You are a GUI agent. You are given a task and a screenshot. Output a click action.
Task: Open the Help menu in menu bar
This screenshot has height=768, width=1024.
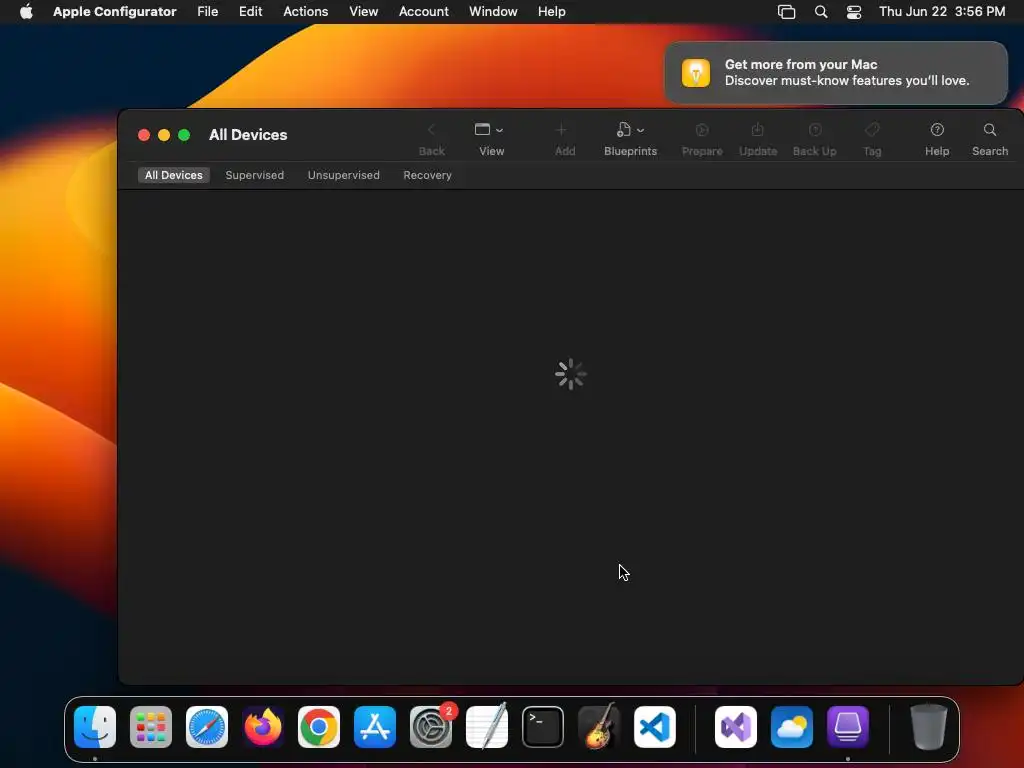551,11
